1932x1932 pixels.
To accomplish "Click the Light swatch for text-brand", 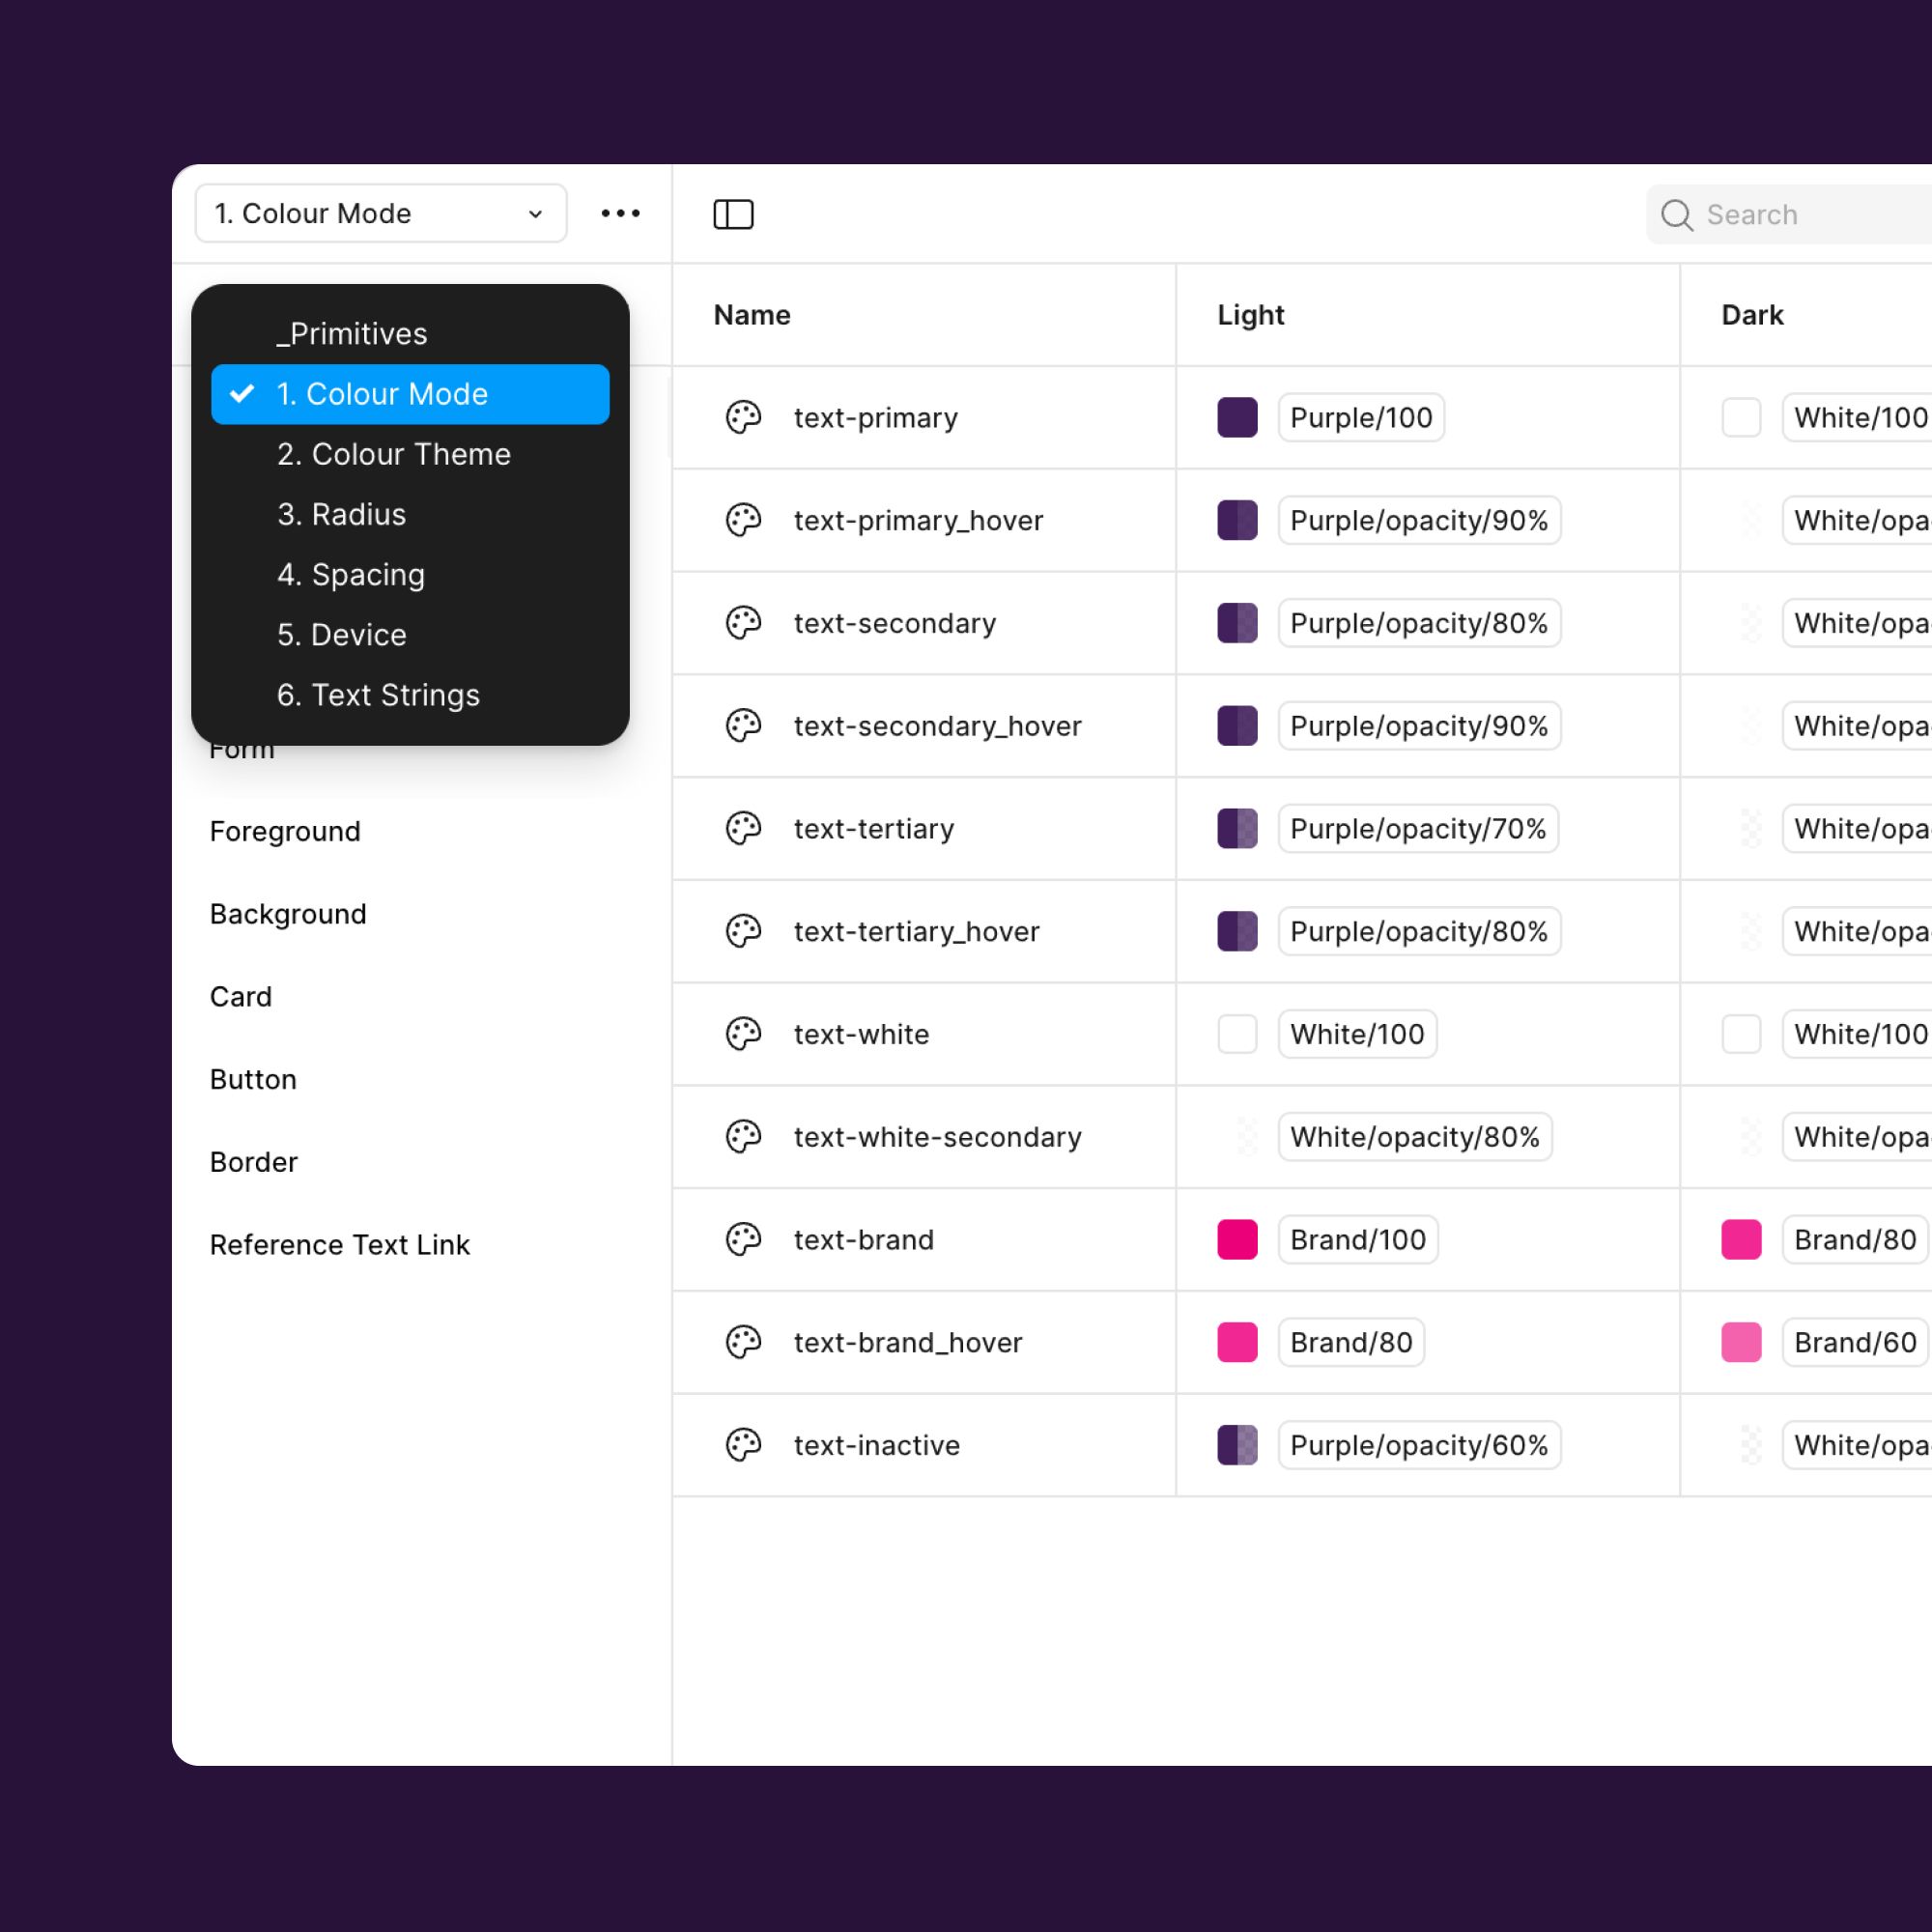I will pos(1237,1239).
